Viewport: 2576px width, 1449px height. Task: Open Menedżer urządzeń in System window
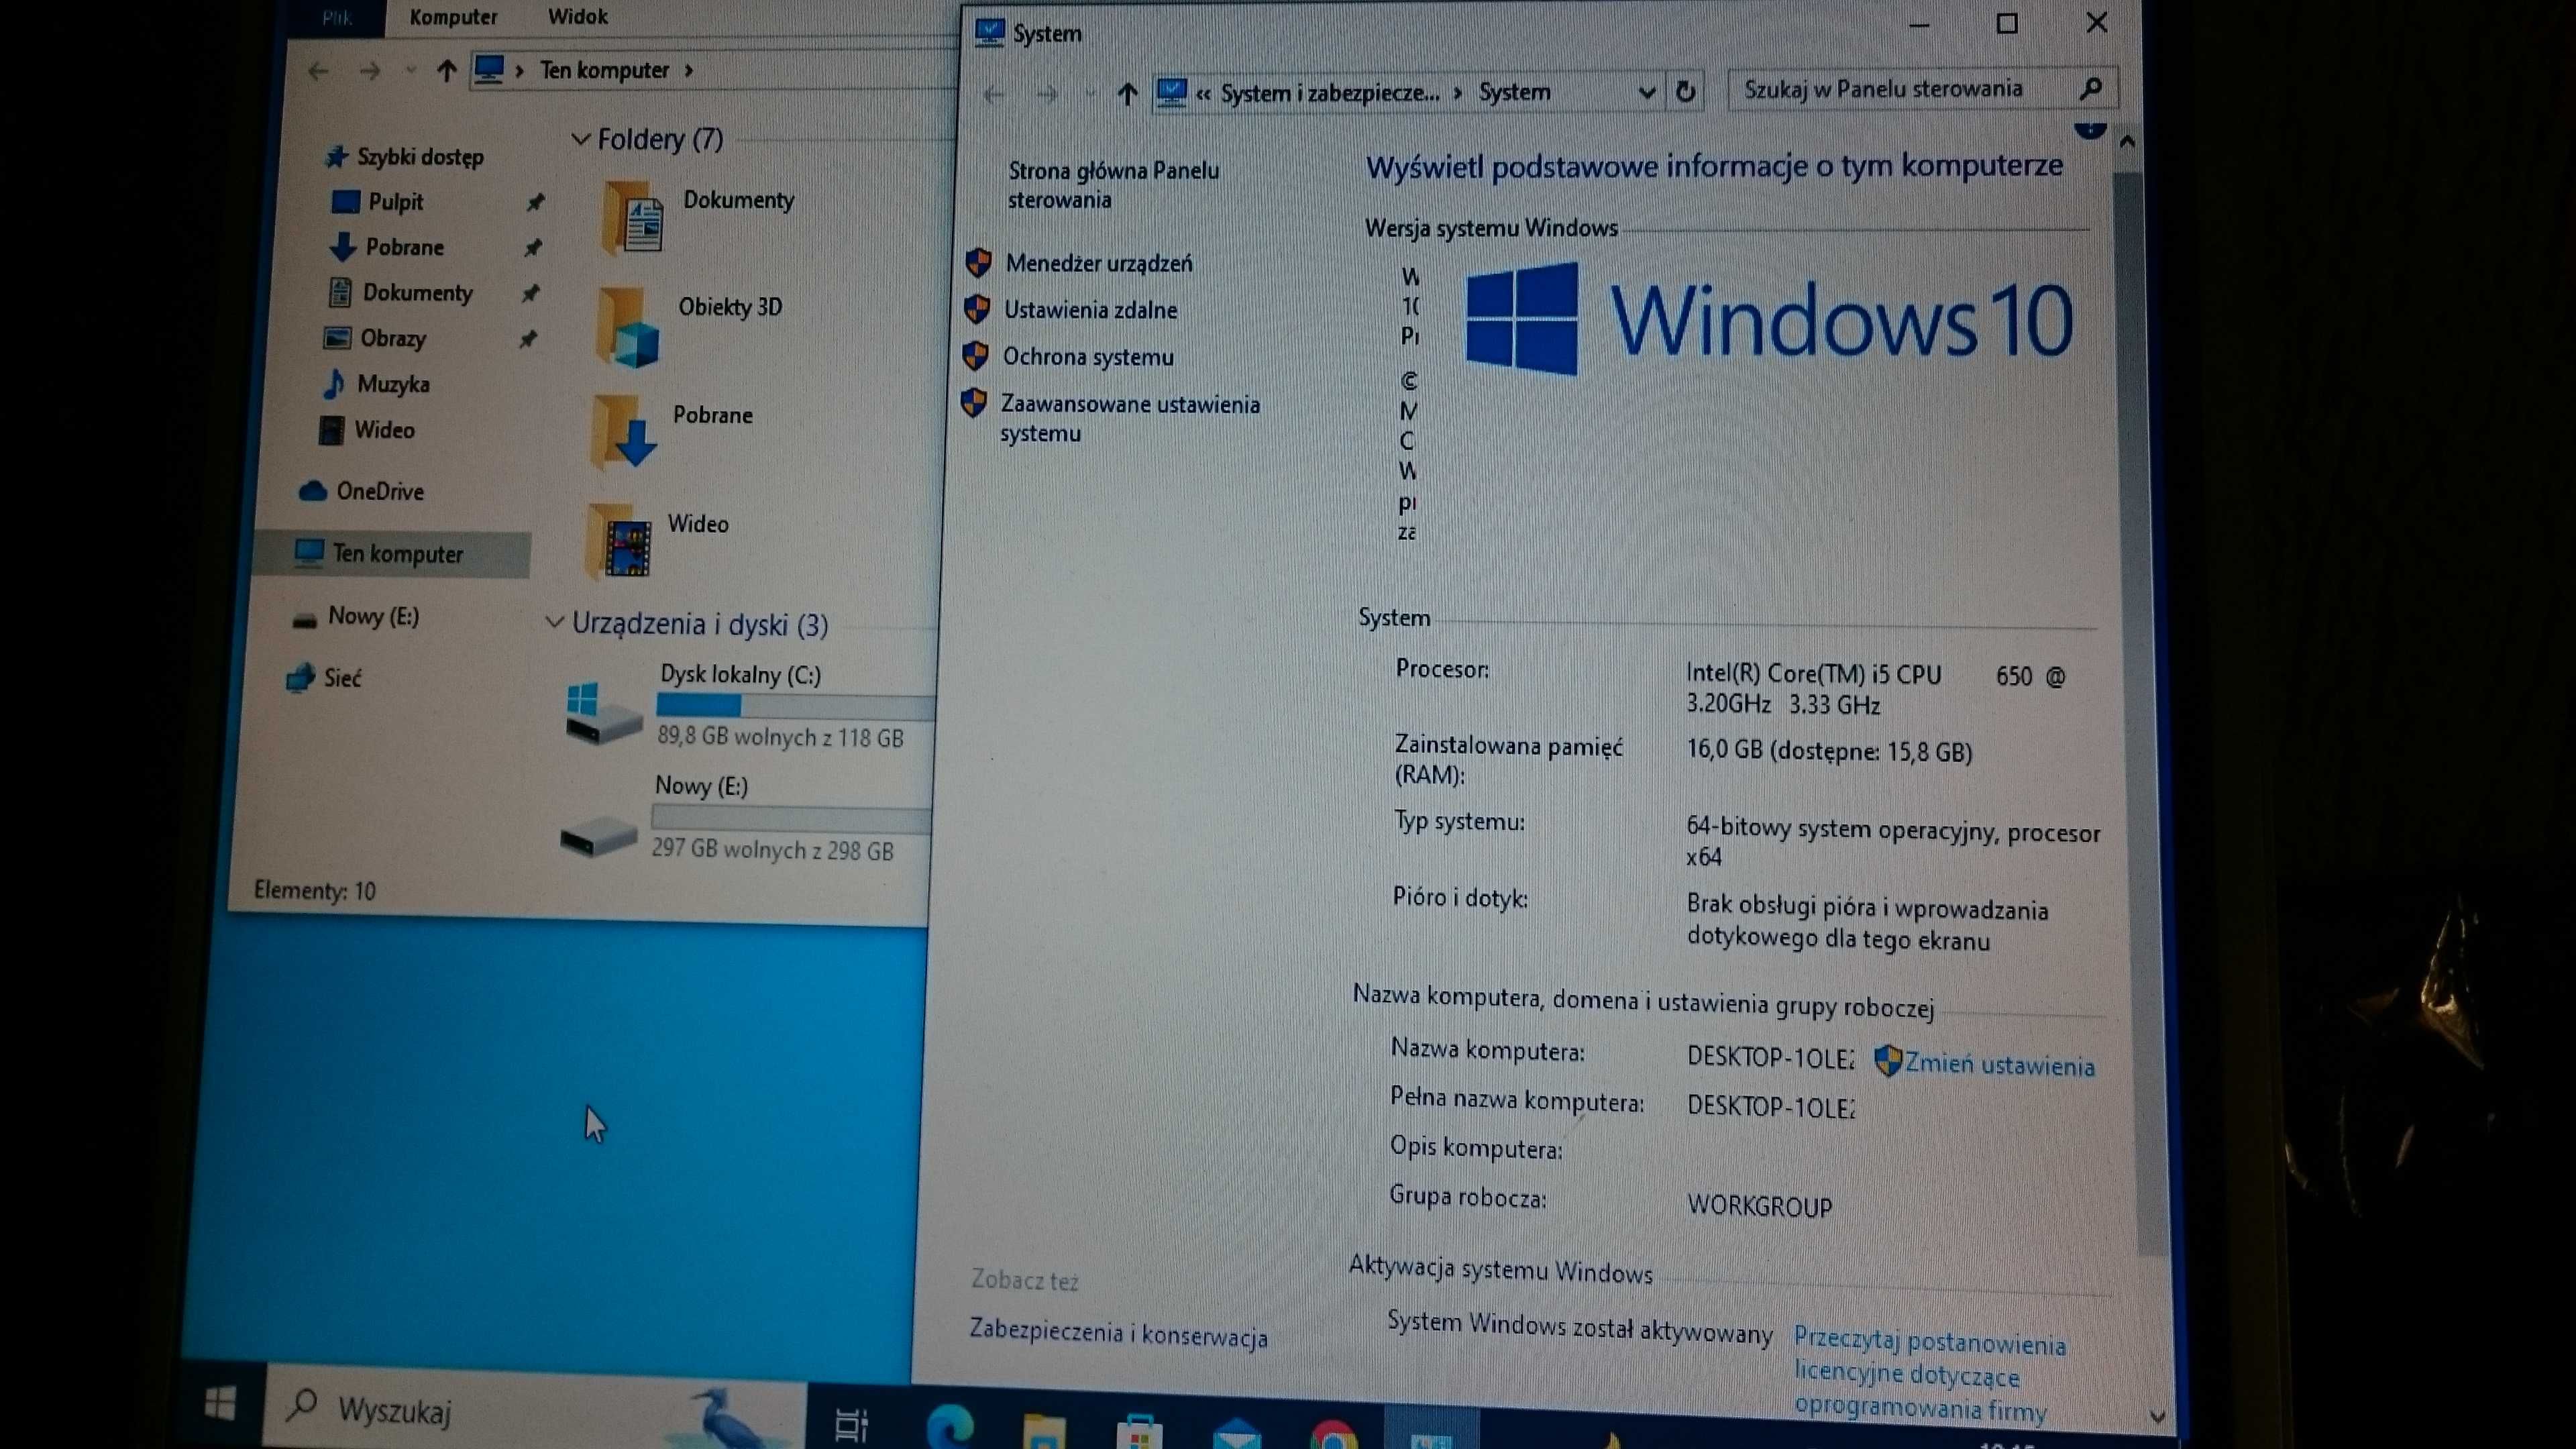tap(1098, 263)
